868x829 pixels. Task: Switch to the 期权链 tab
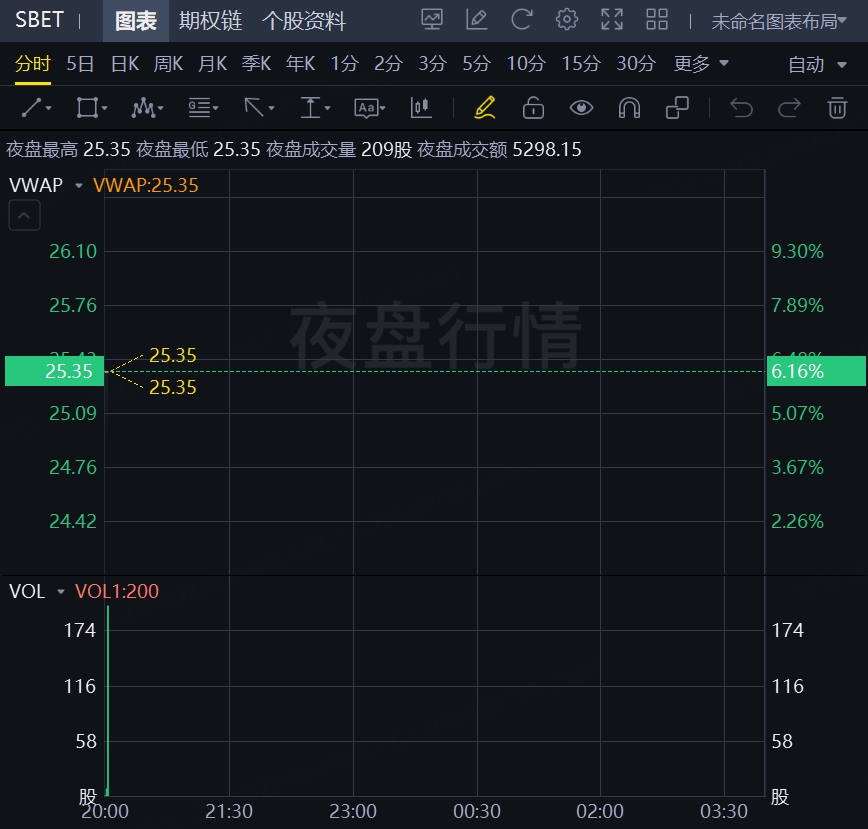point(210,21)
